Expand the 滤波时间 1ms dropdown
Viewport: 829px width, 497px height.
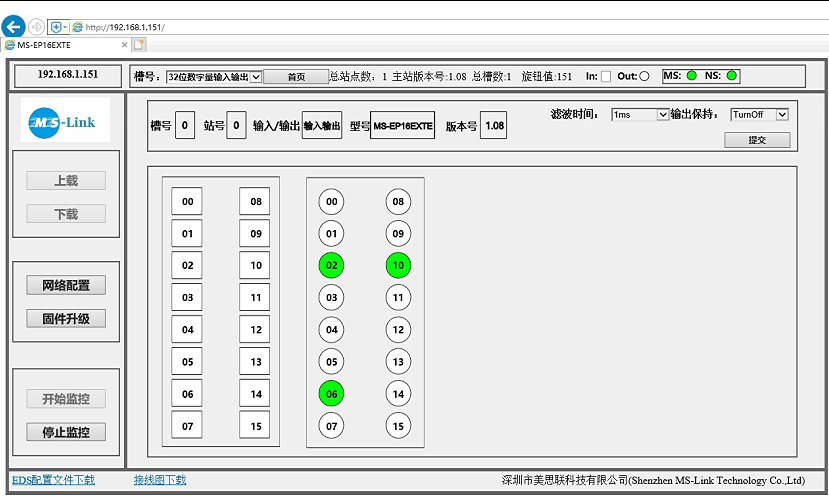(x=640, y=115)
